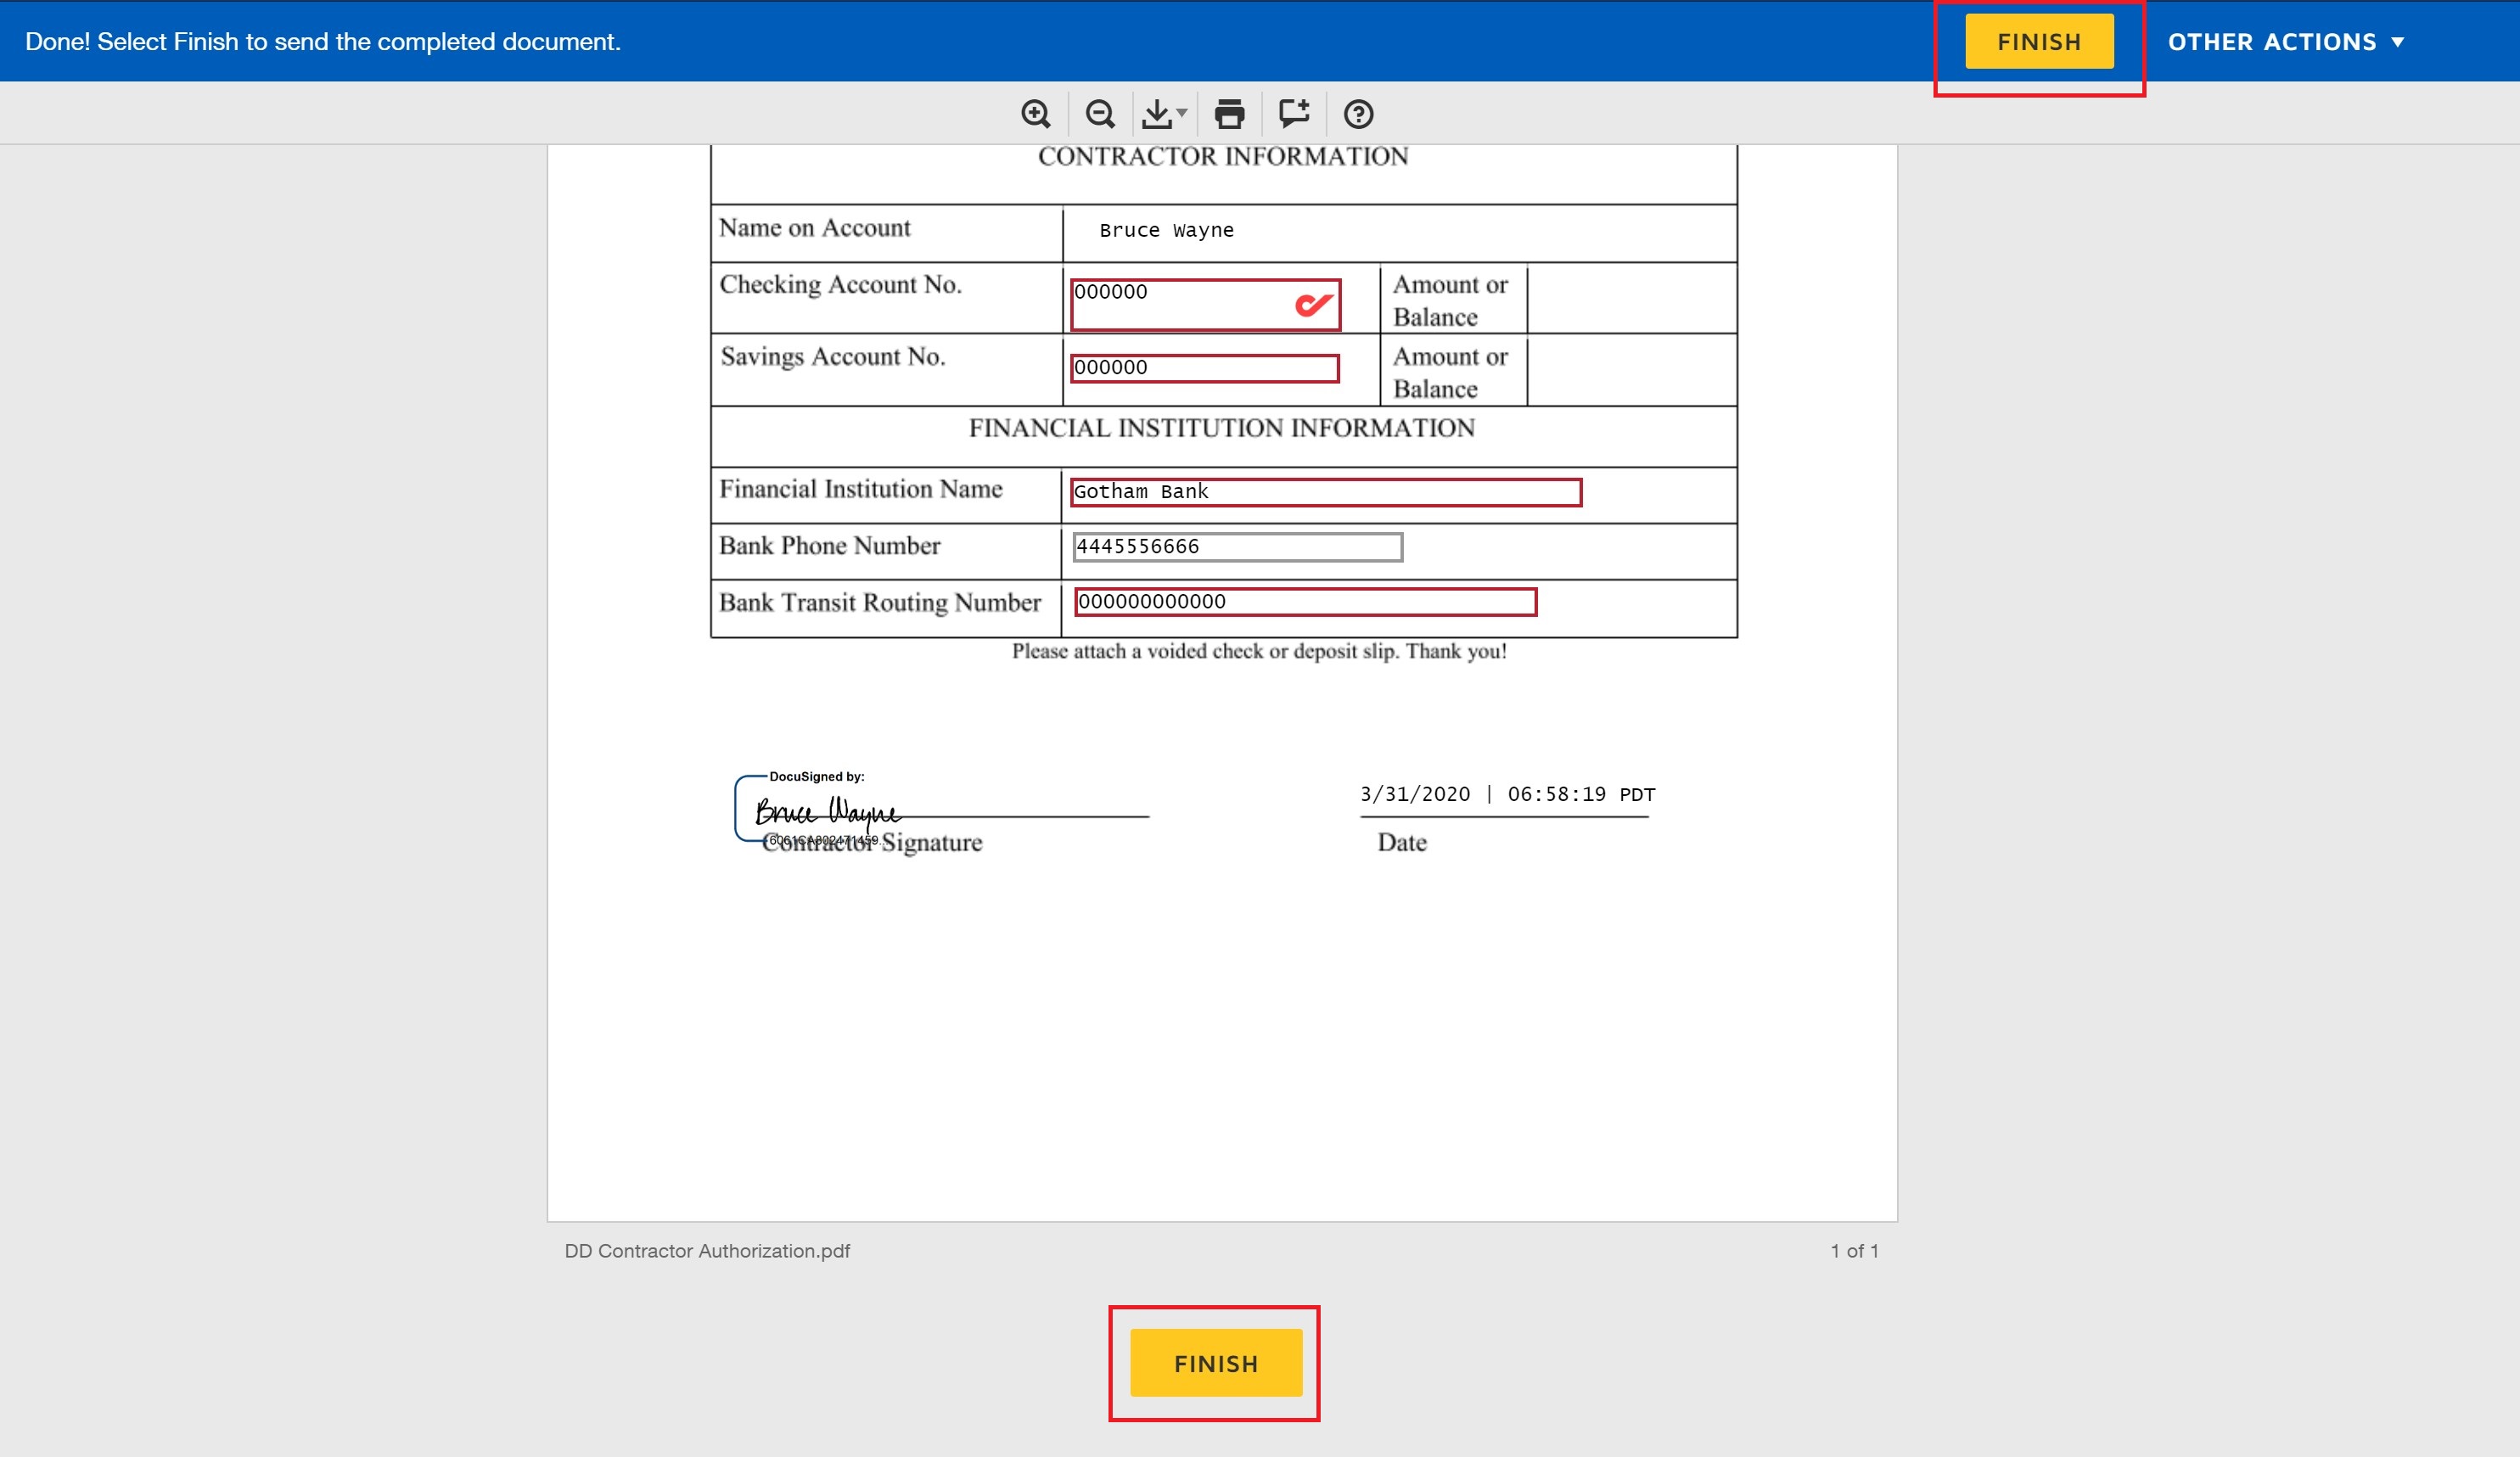
Task: Click the Checking Account No. input field
Action: (x=1205, y=304)
